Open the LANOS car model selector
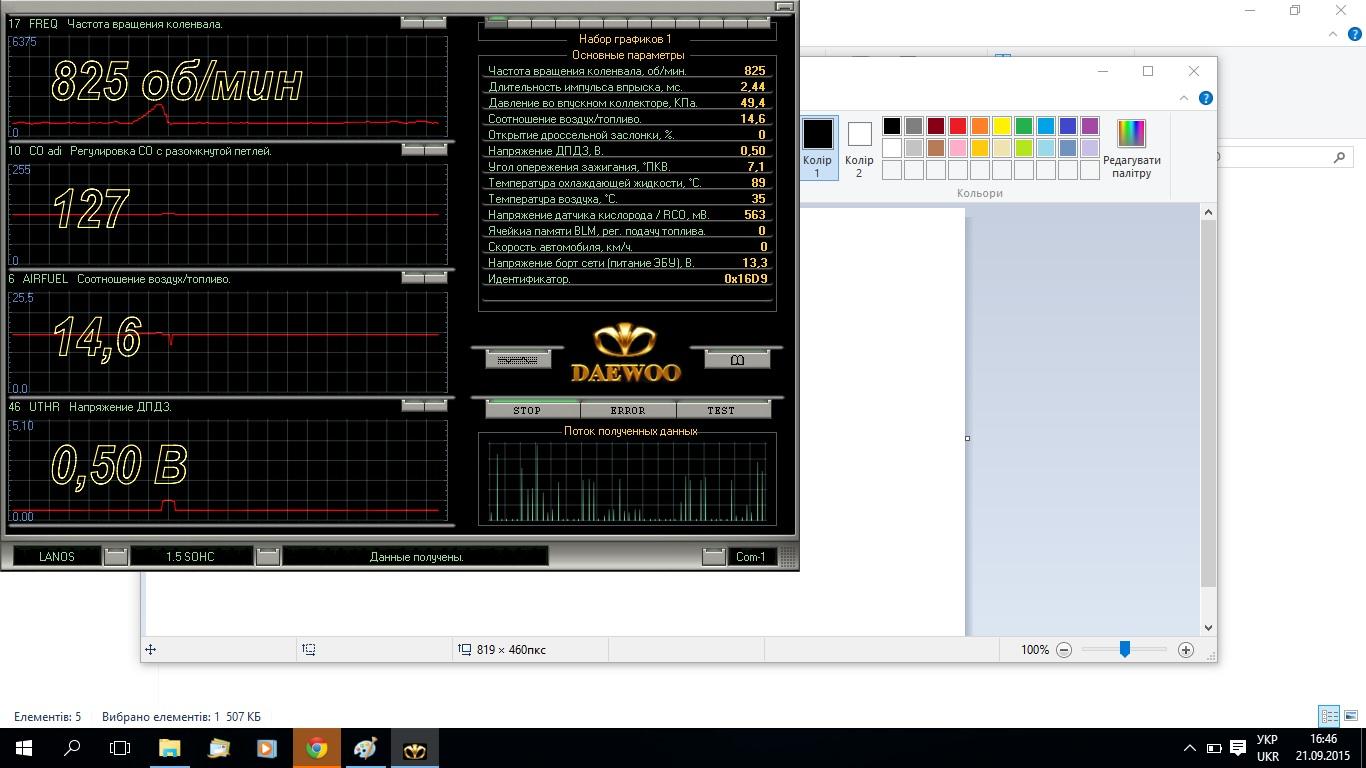The height and width of the screenshot is (768, 1366). coord(116,556)
